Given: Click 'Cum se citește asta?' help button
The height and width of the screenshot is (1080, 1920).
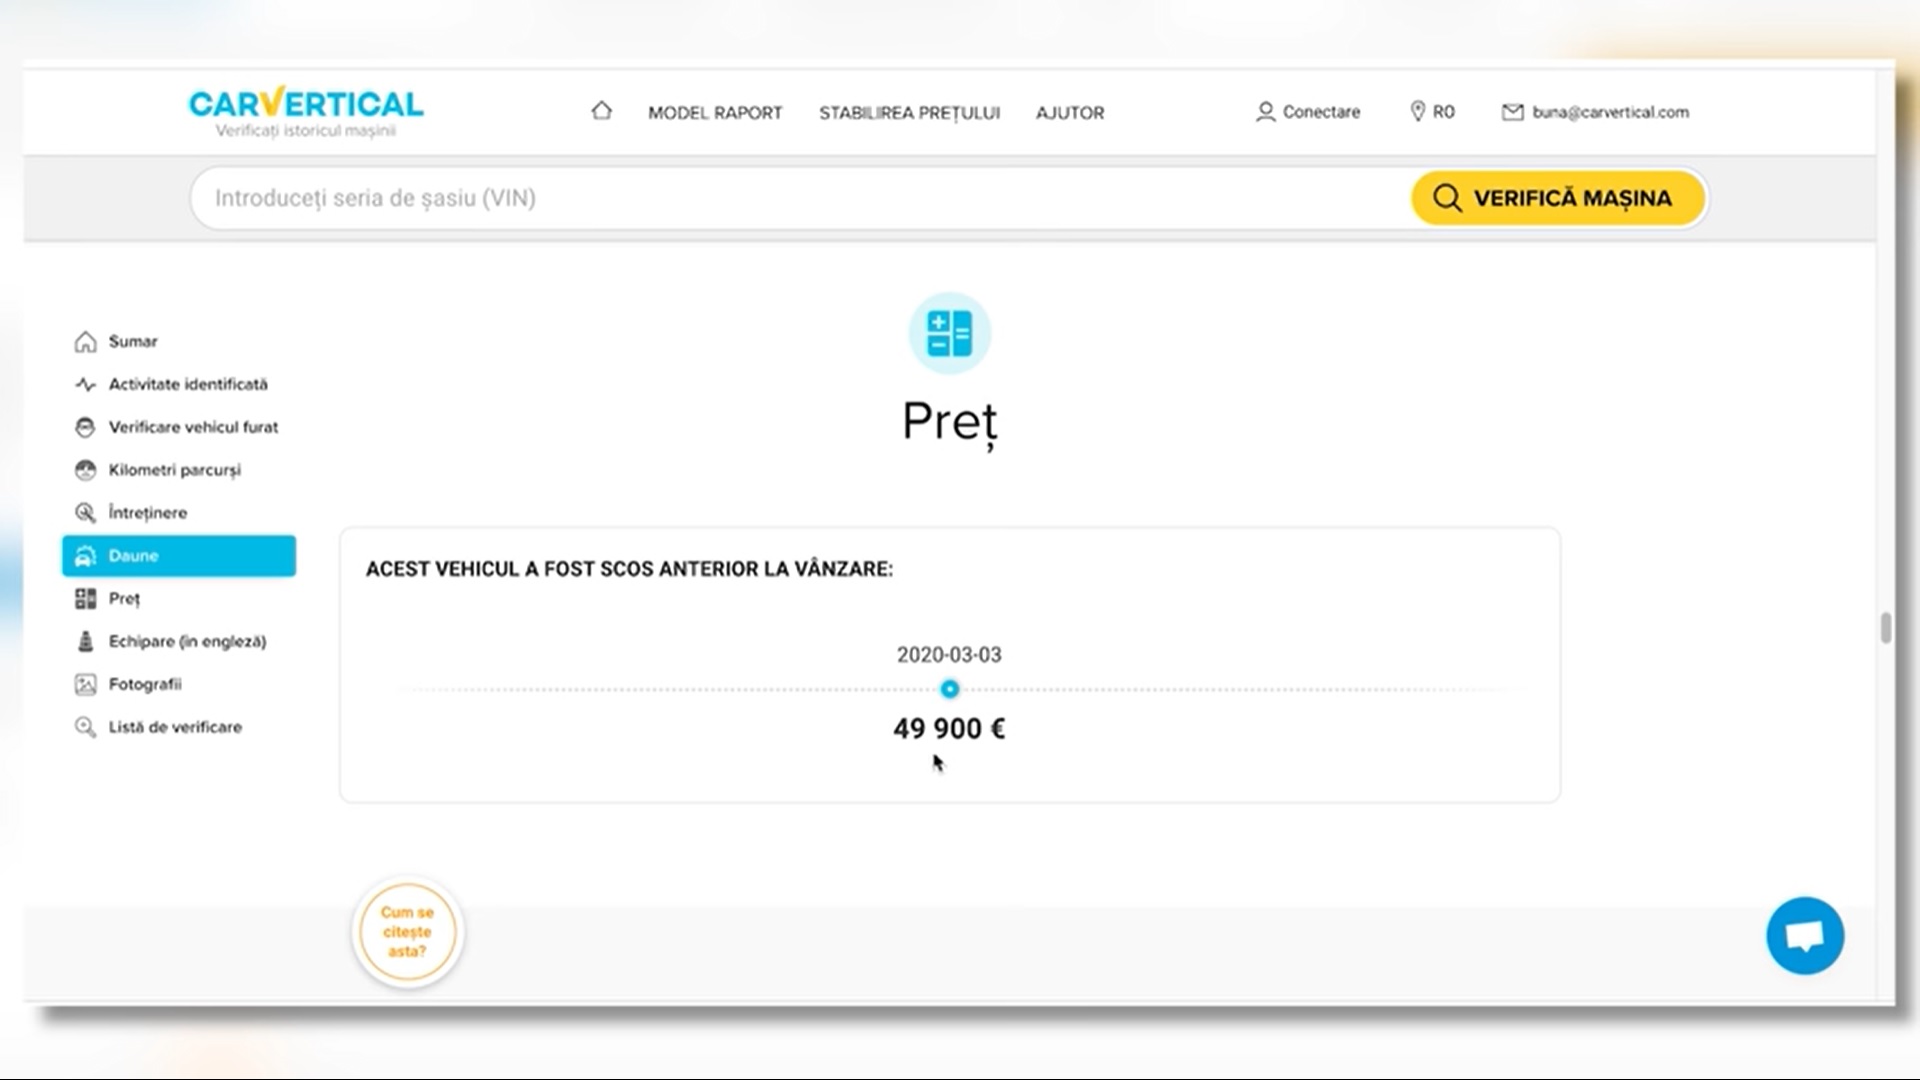Looking at the screenshot, I should [x=407, y=932].
